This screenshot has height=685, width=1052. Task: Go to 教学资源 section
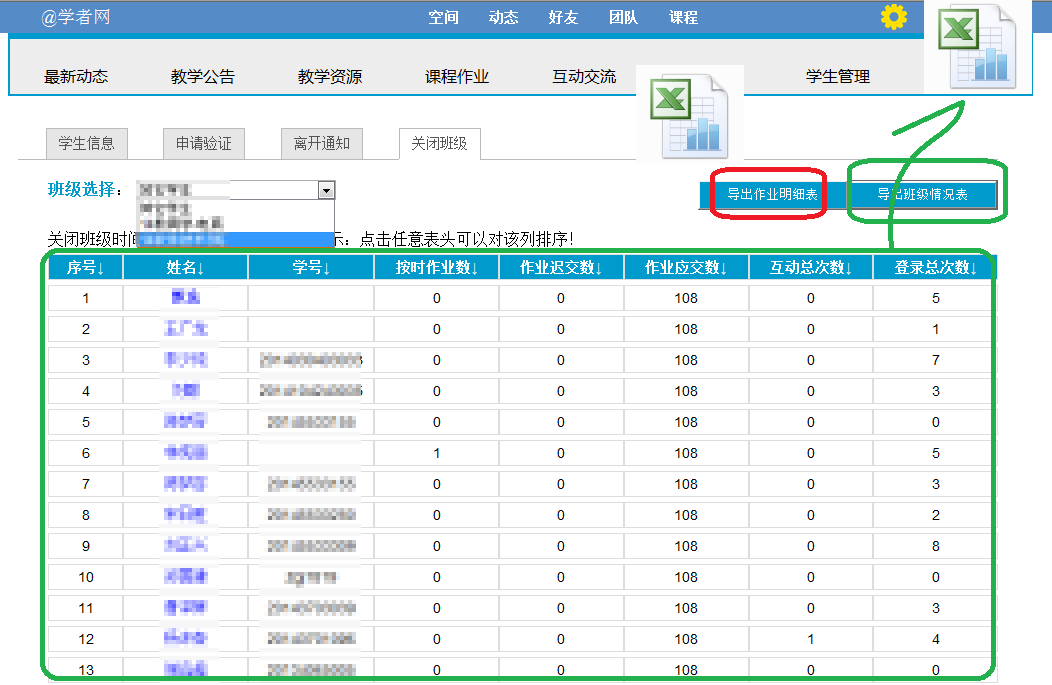pos(330,77)
